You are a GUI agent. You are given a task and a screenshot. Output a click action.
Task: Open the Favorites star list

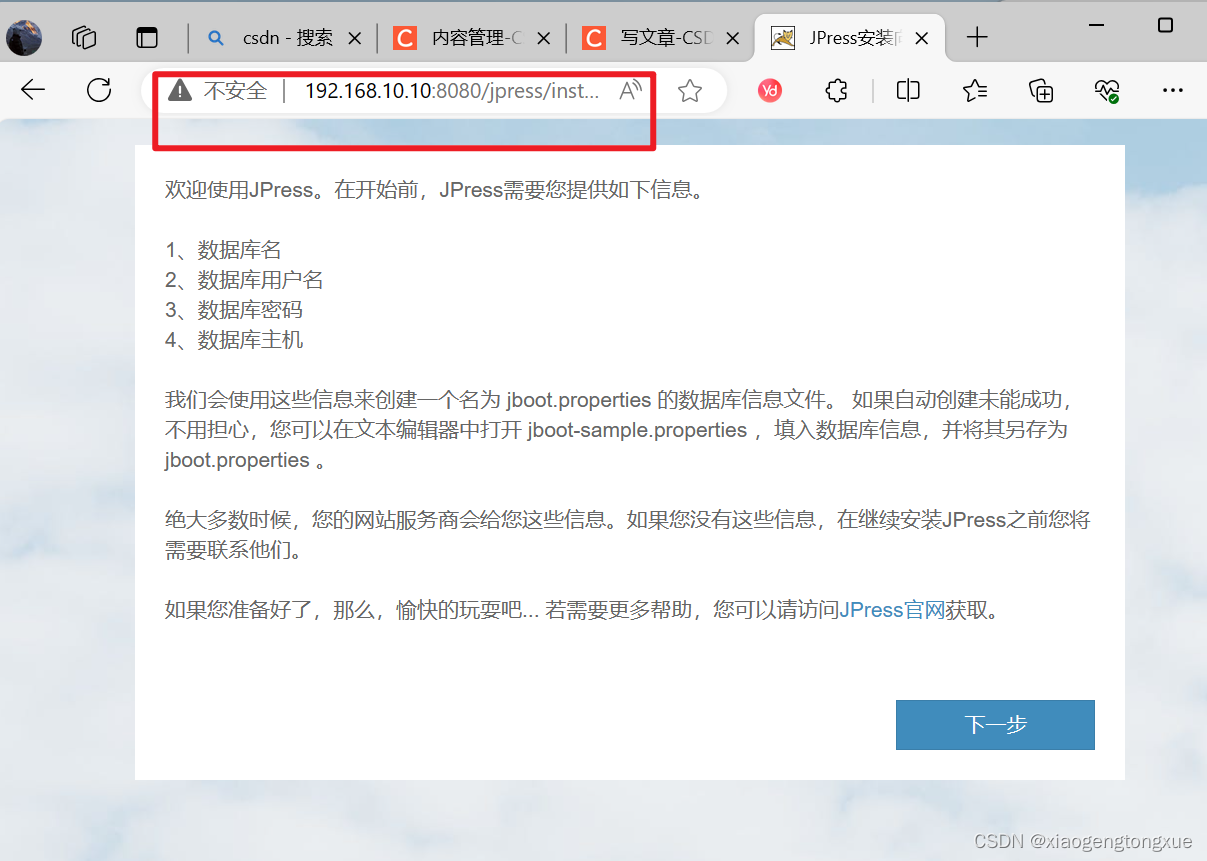[974, 90]
